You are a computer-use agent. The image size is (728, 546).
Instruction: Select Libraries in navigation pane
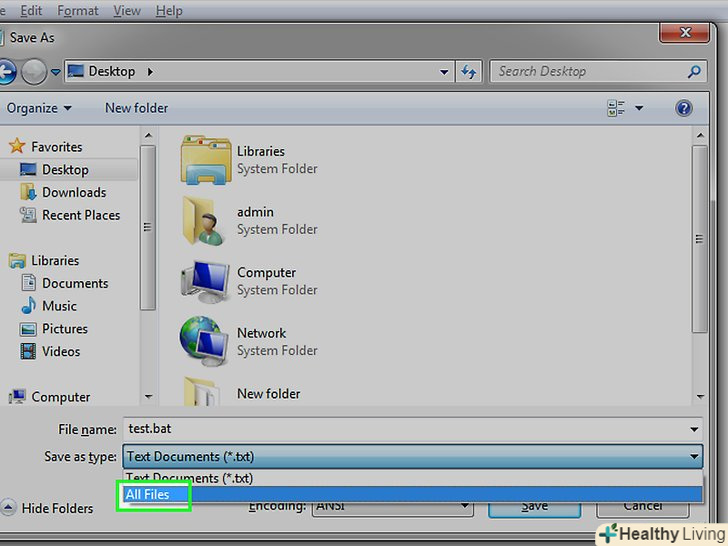[x=55, y=260]
